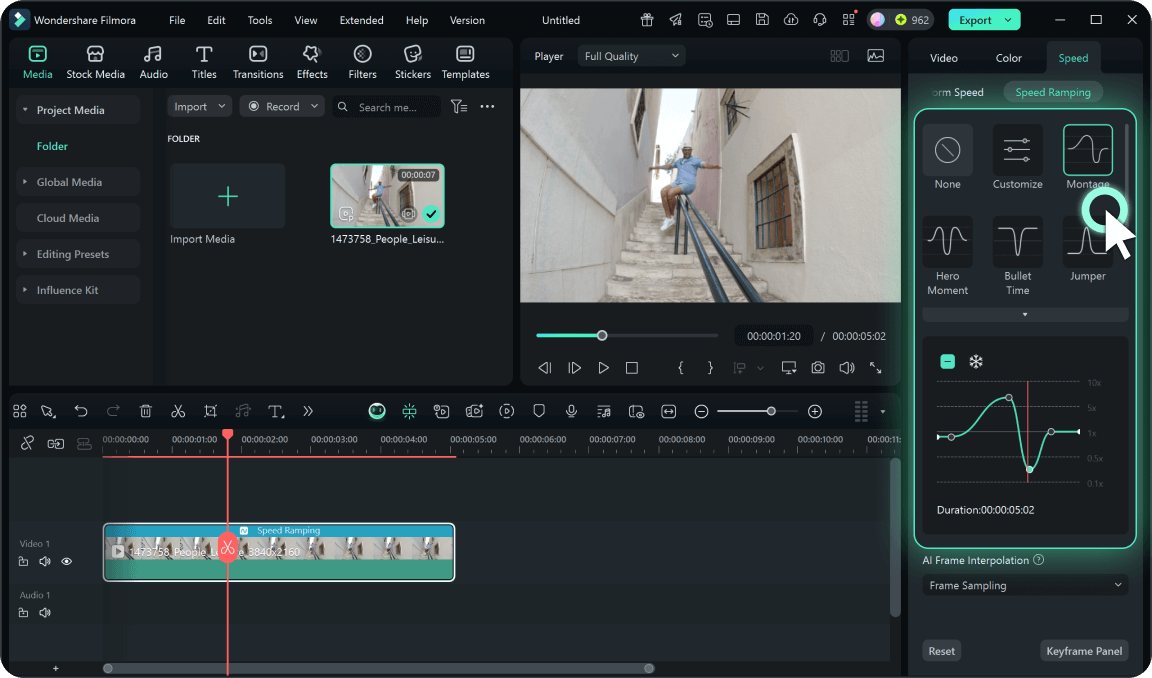Click the text tool in timeline toolbar
The height and width of the screenshot is (678, 1152).
pos(276,411)
